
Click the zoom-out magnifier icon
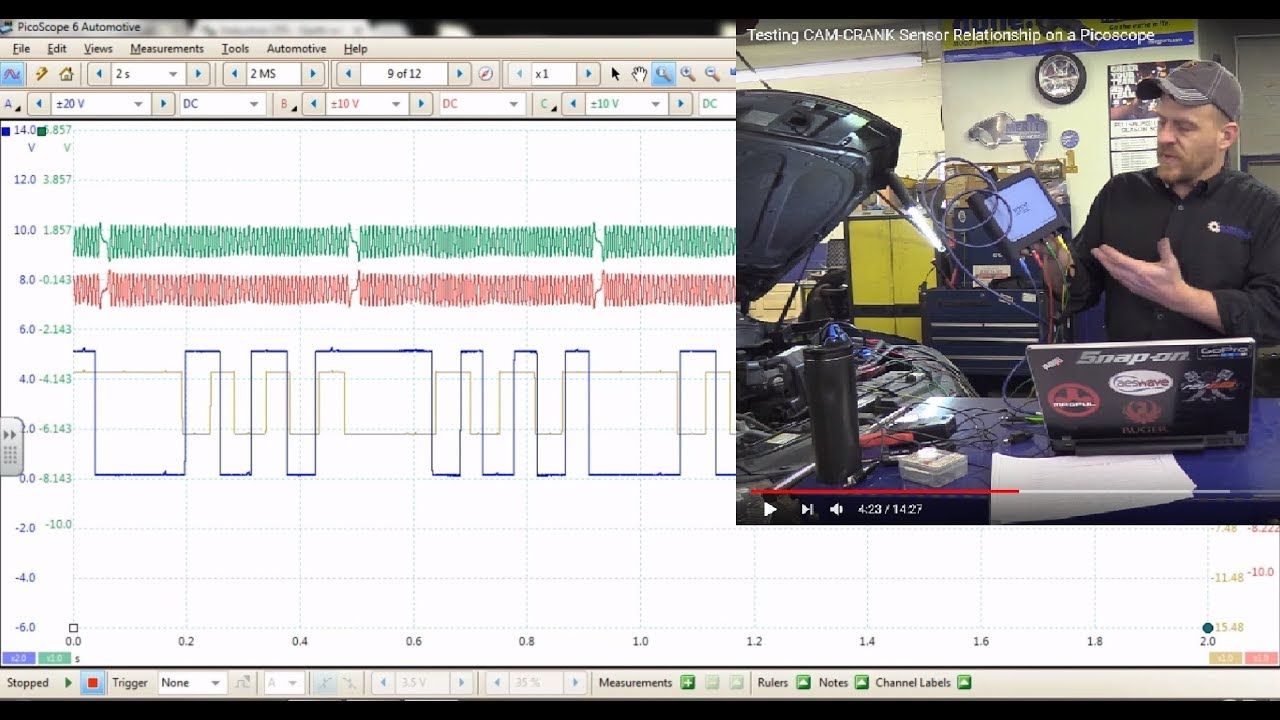click(712, 74)
